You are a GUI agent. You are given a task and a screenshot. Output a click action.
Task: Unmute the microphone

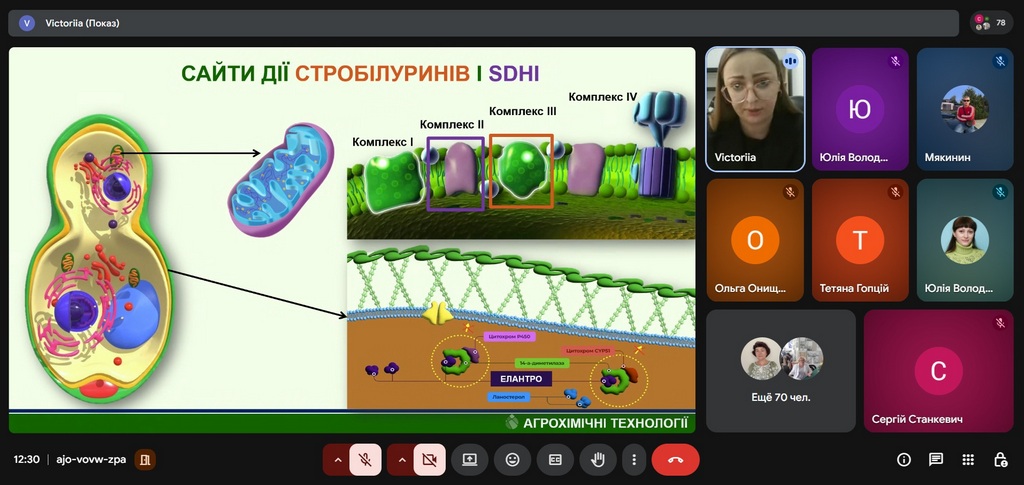point(366,460)
